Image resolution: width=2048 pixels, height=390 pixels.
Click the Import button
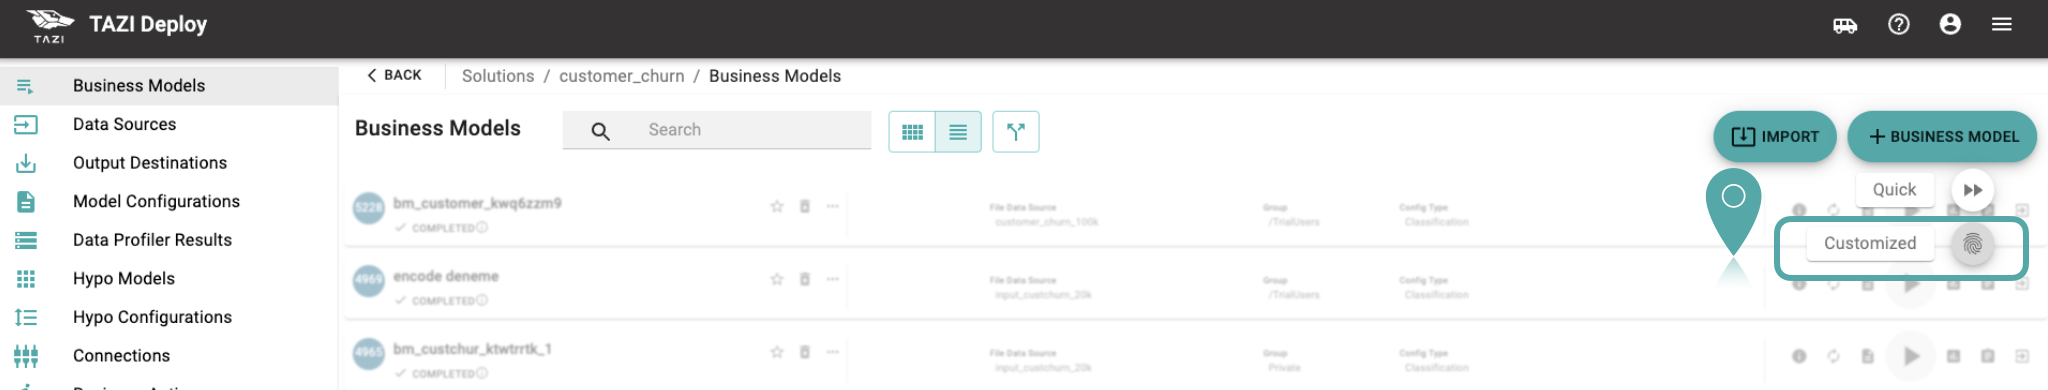[x=1775, y=137]
